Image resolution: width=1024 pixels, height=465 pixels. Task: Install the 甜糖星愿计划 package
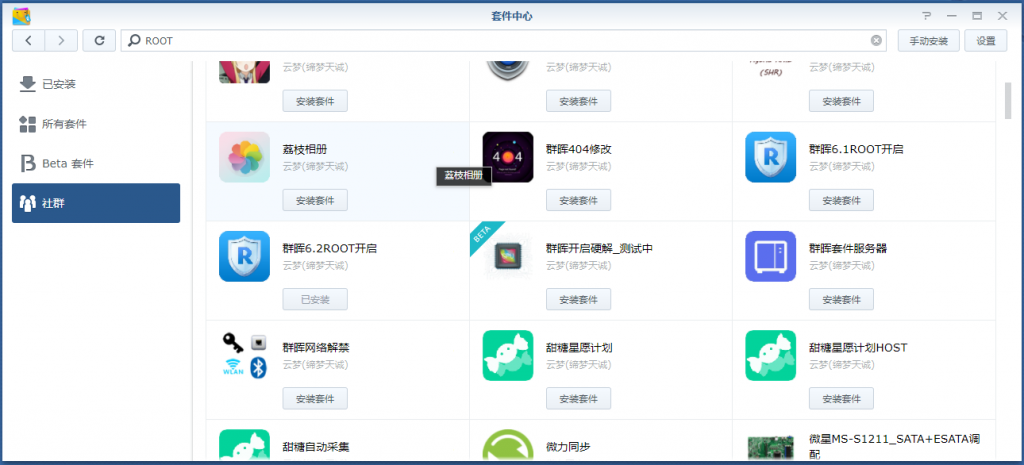click(578, 398)
